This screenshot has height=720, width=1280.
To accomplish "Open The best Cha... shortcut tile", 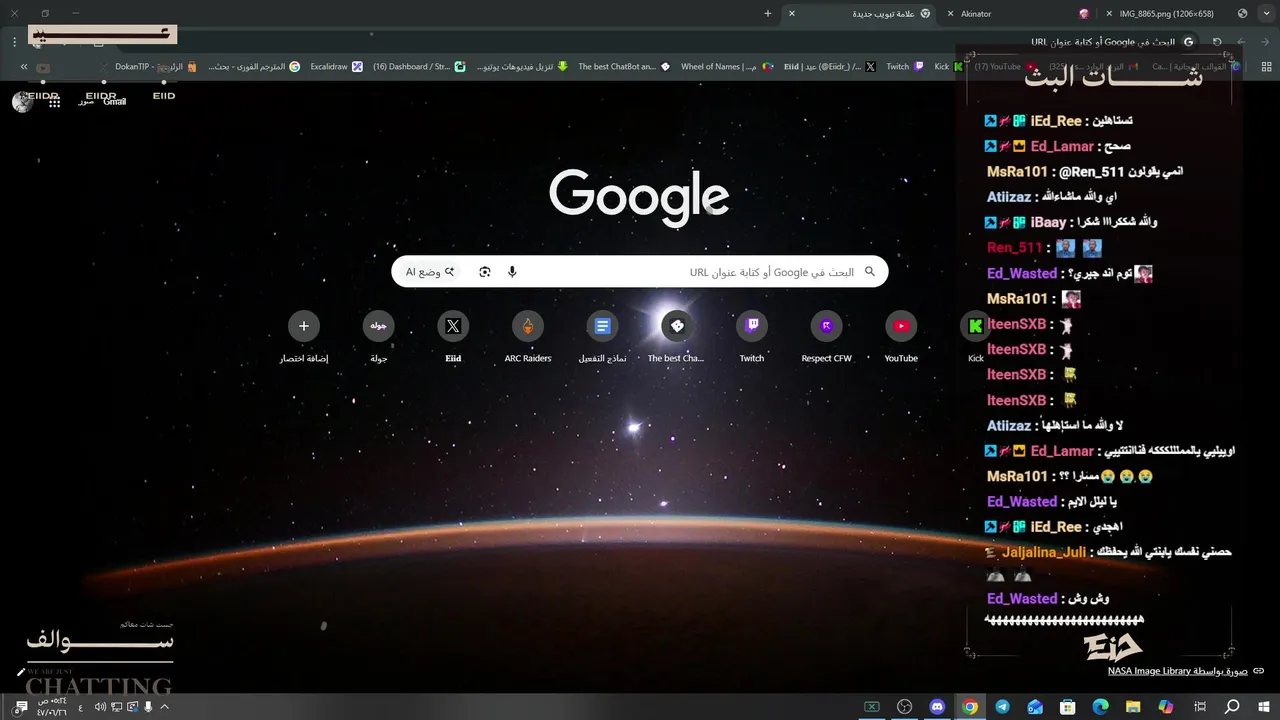I will coord(677,337).
